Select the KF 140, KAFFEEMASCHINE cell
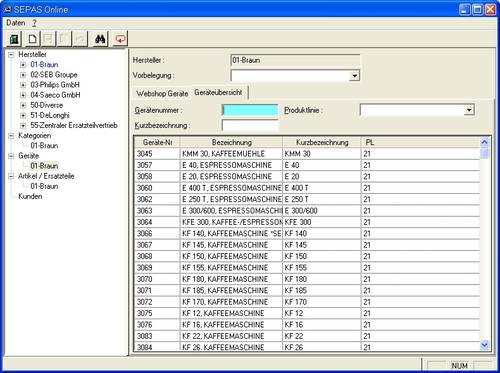The image size is (500, 373). [231, 233]
